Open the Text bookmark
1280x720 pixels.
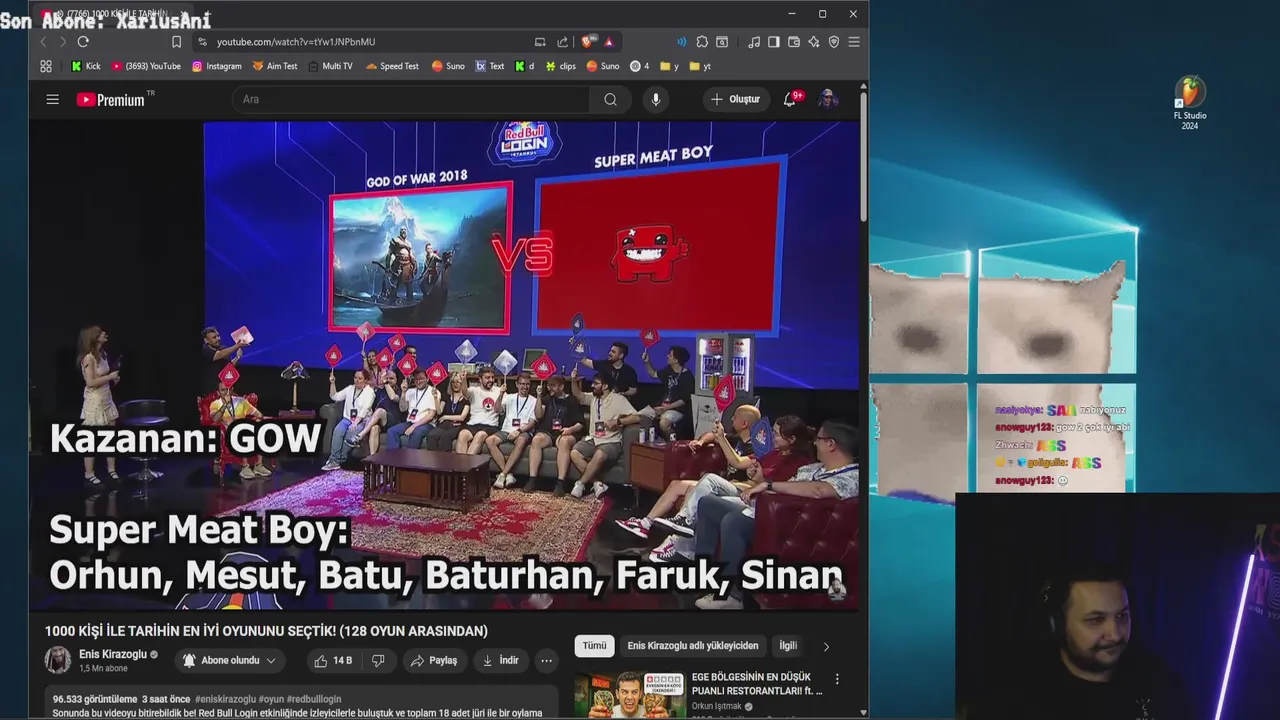(490, 66)
